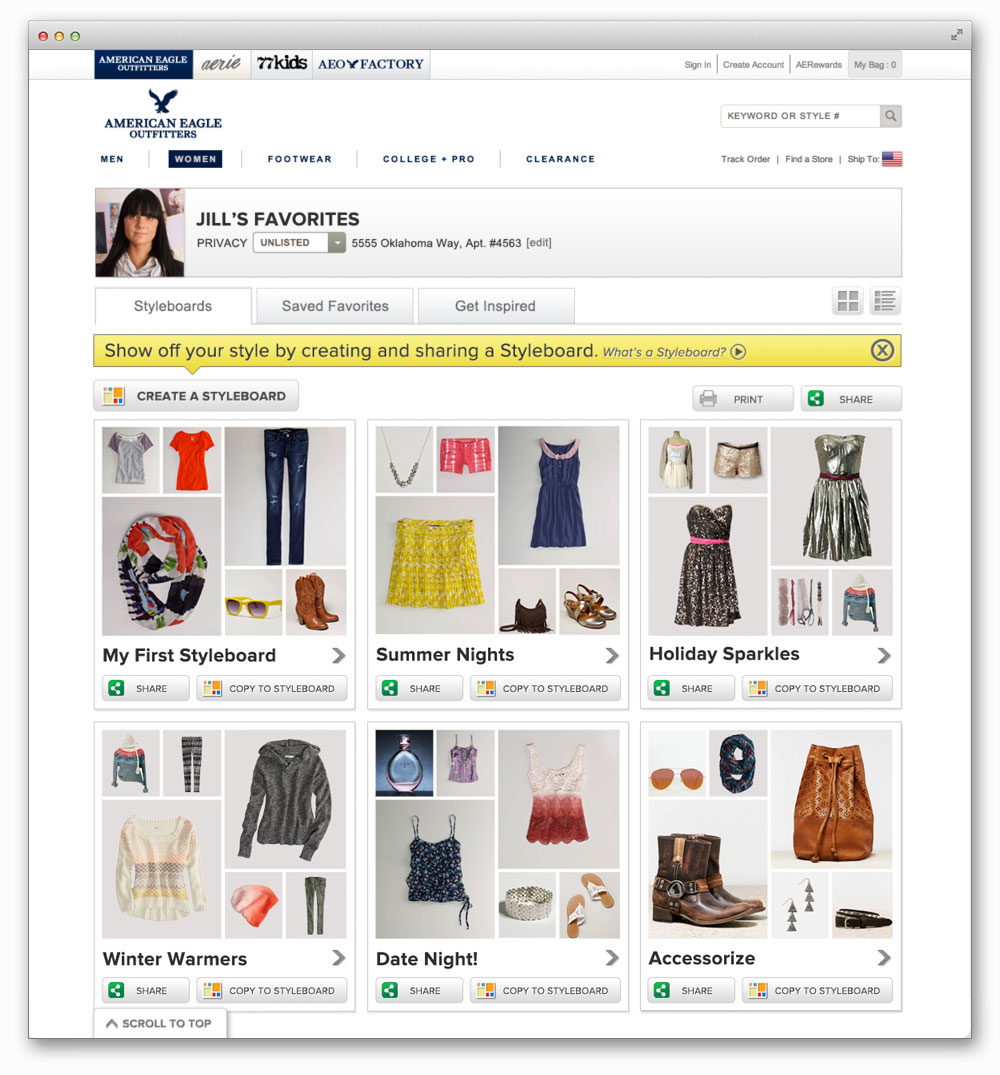Click the address edit link
This screenshot has width=1000, height=1075.
click(x=539, y=243)
